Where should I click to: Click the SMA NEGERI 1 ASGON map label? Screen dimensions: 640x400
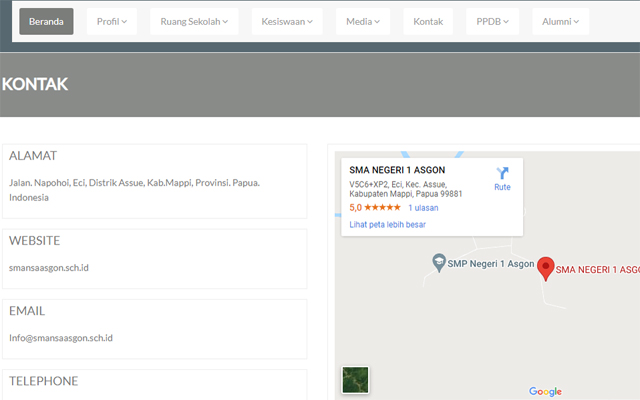click(x=597, y=270)
